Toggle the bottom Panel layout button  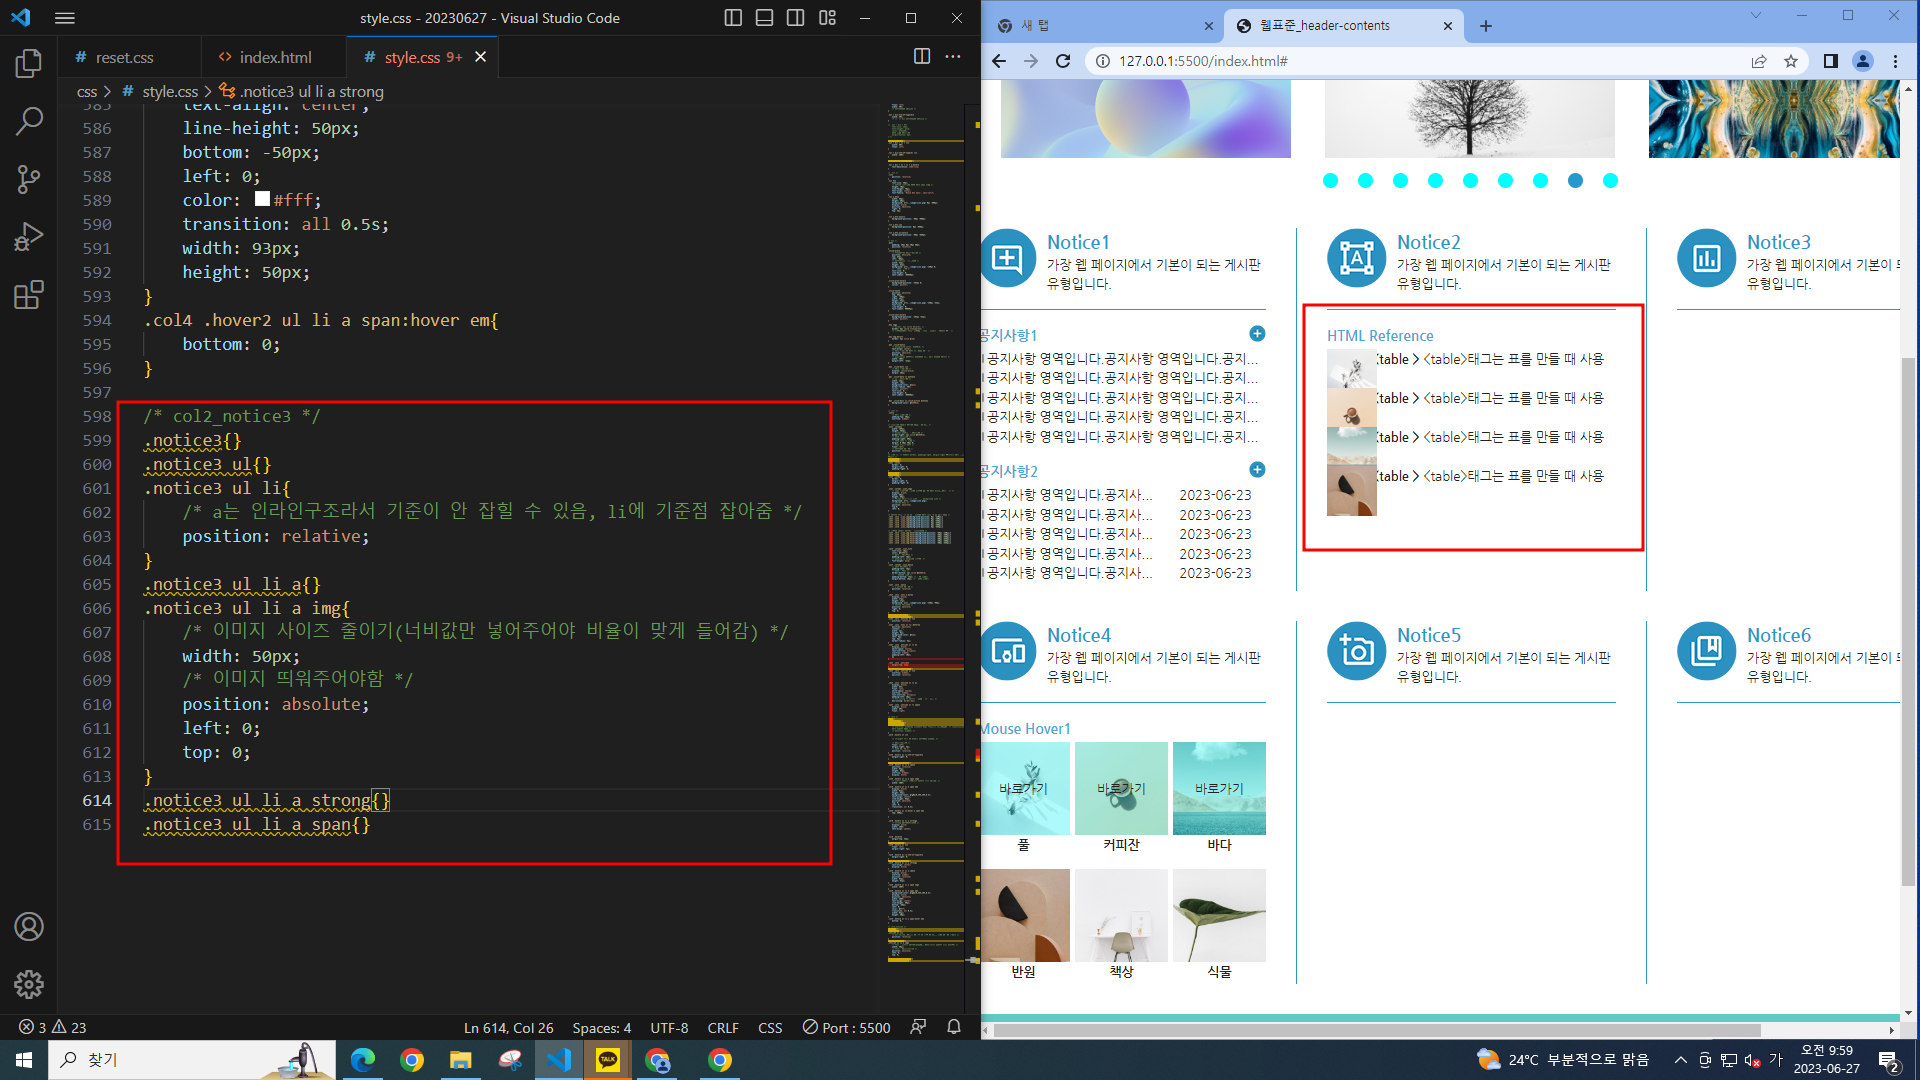click(x=764, y=18)
